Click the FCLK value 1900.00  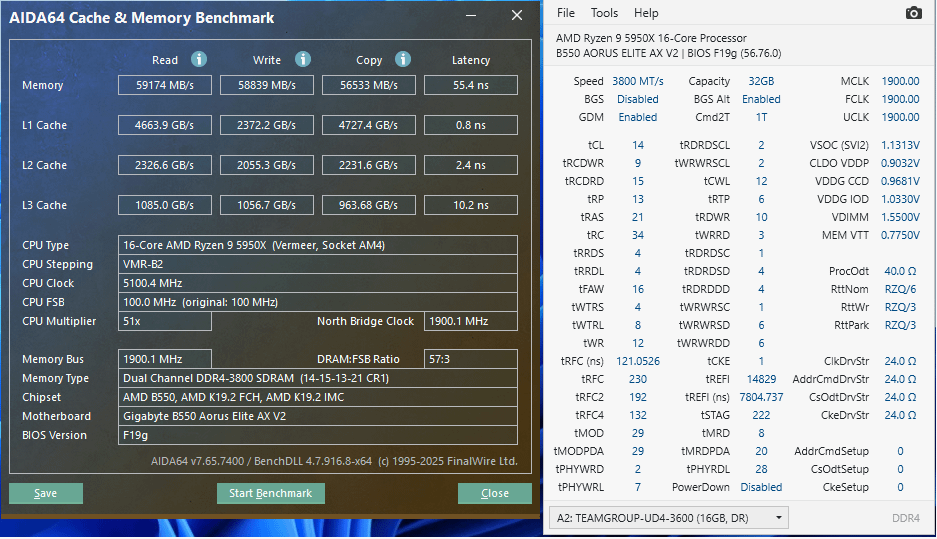[x=900, y=99]
